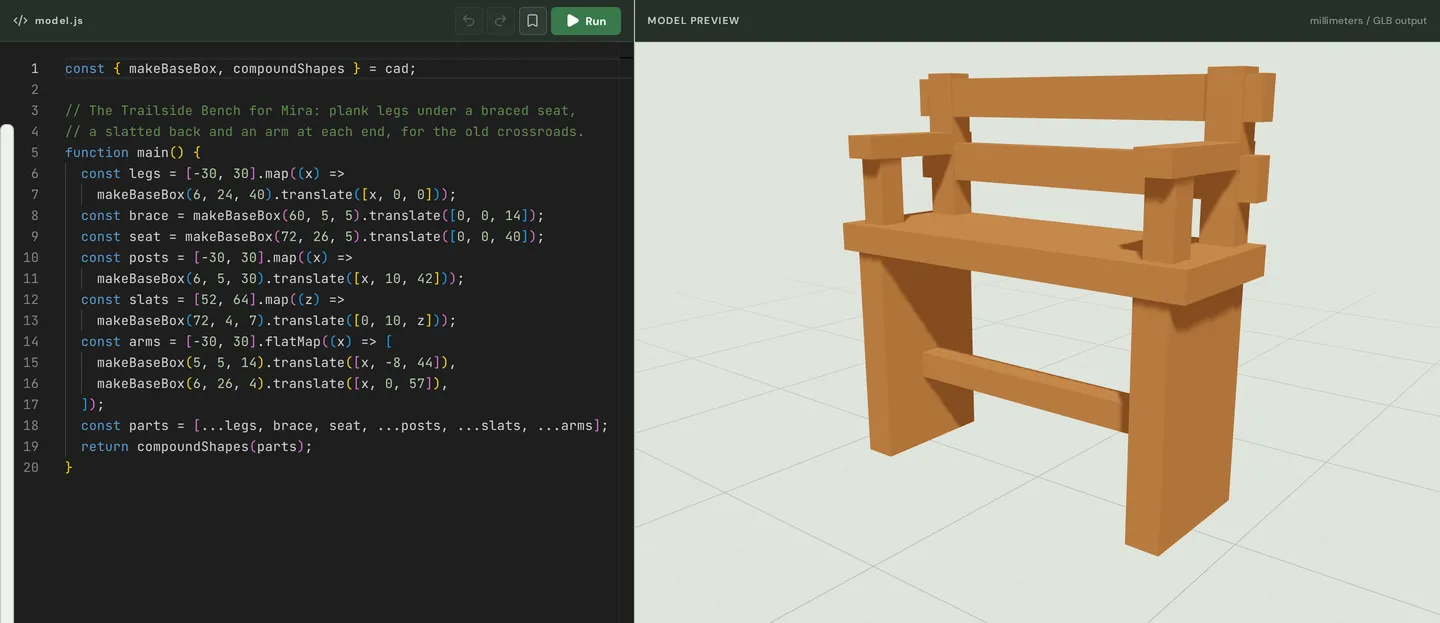Click the 'const arms' code line
1440x623 pixels.
pyautogui.click(x=237, y=342)
